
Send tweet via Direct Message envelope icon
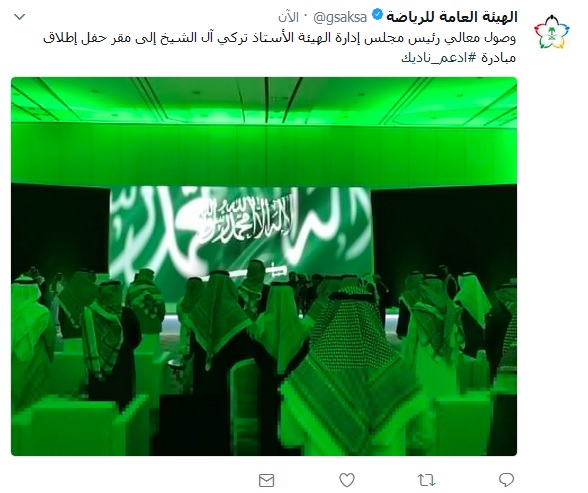coord(267,480)
